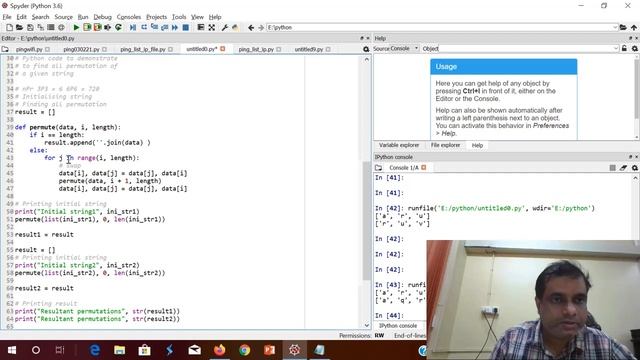Screen dimensions: 640x360
Task: Open Chrome from the taskbar
Action: [244, 350]
